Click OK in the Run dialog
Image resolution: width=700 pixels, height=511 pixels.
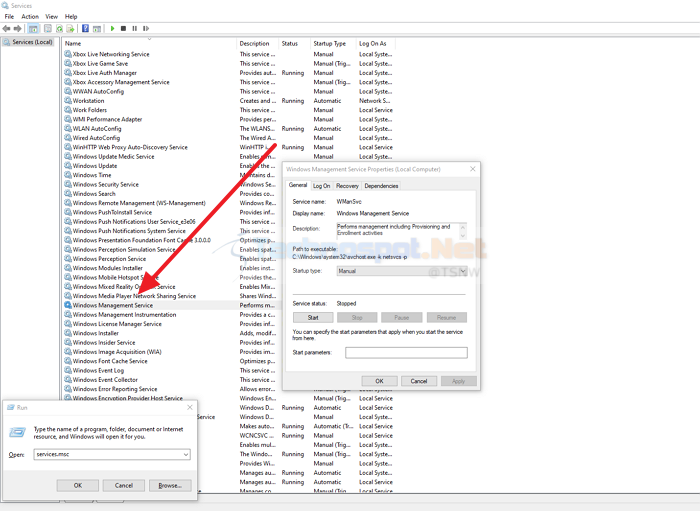click(x=78, y=485)
